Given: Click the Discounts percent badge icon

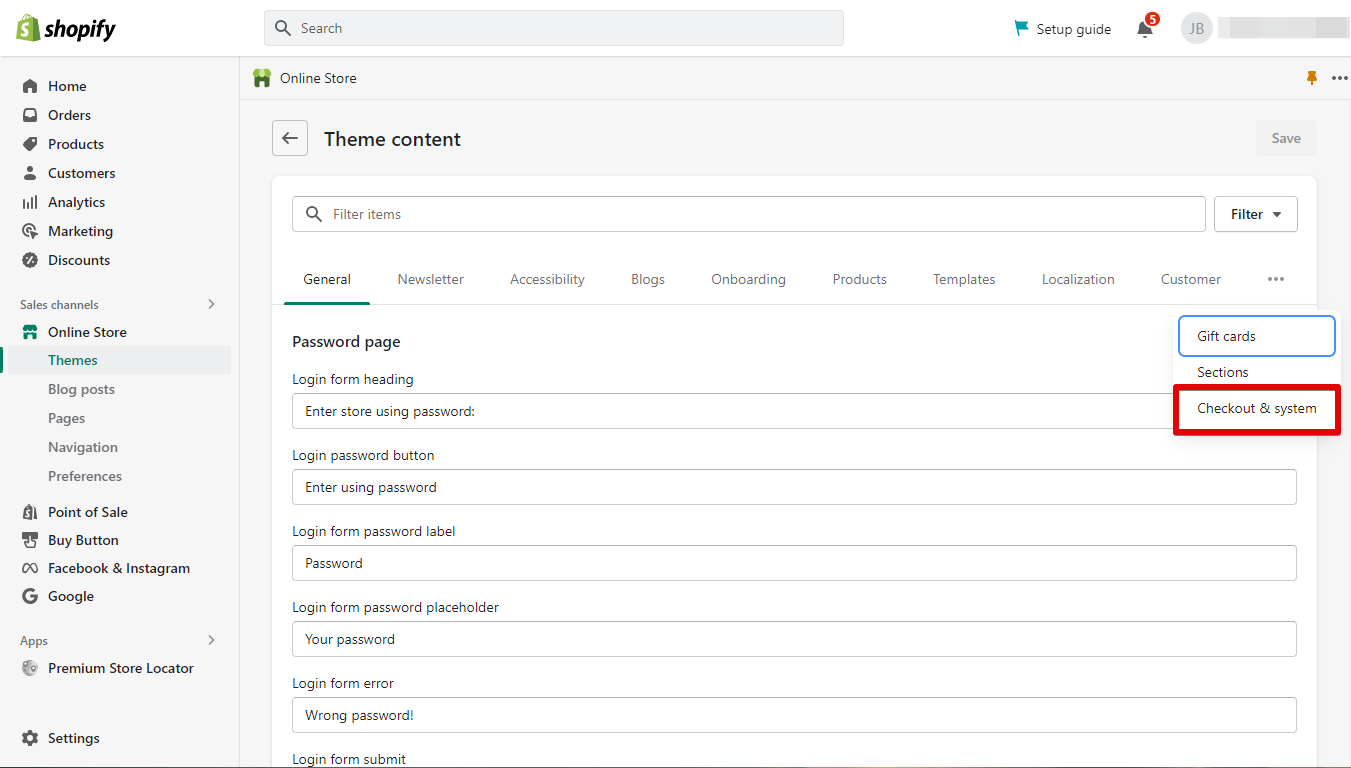Looking at the screenshot, I should pos(30,260).
